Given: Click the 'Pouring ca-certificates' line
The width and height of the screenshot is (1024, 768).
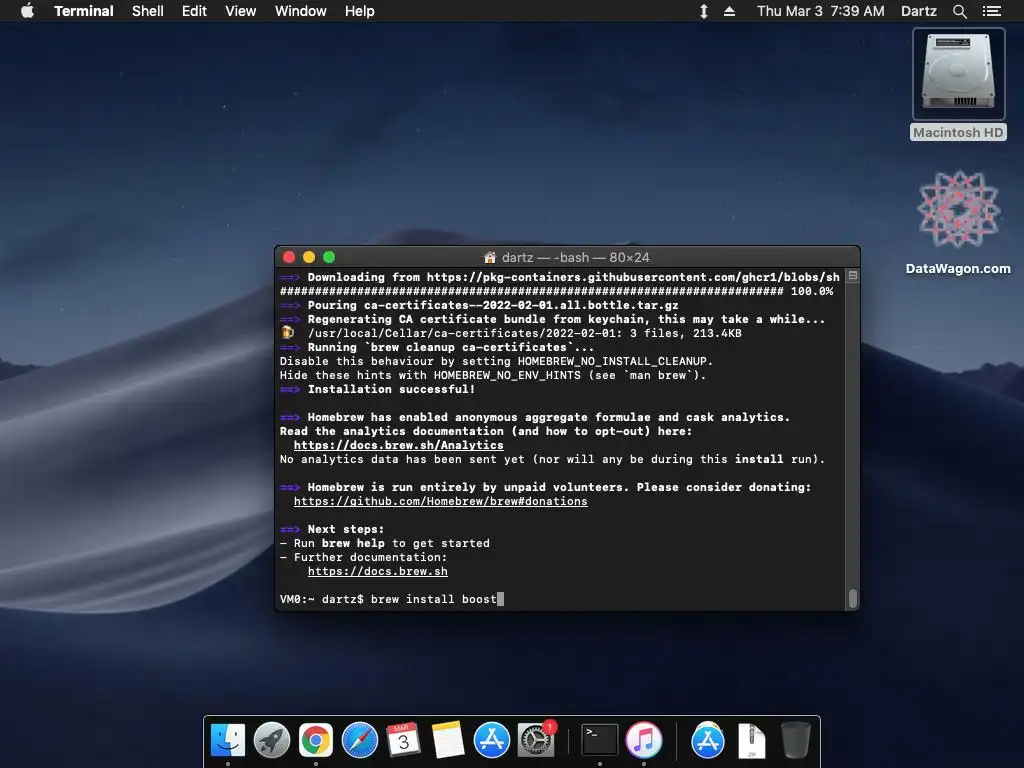Looking at the screenshot, I should point(479,306).
